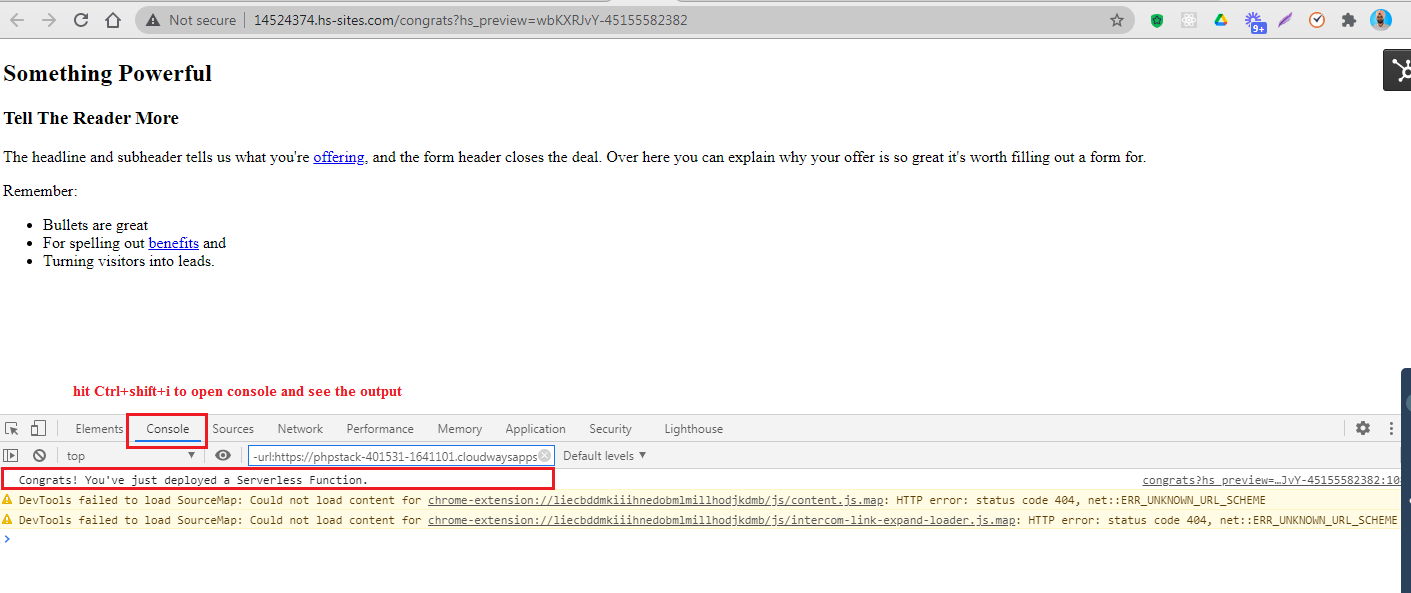Click inside the console filter input field
This screenshot has width=1411, height=593.
(400, 455)
